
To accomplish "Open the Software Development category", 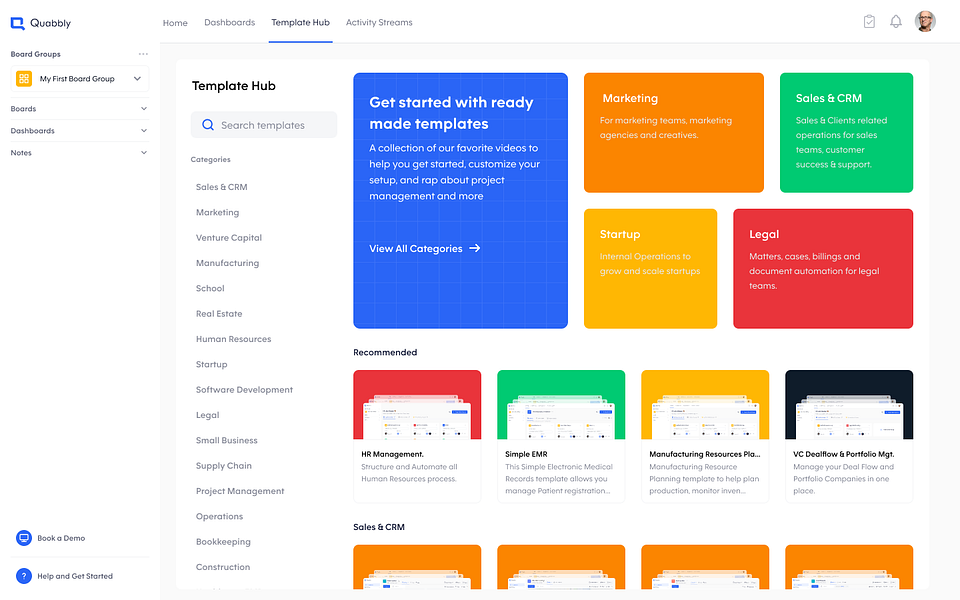I will coord(244,390).
